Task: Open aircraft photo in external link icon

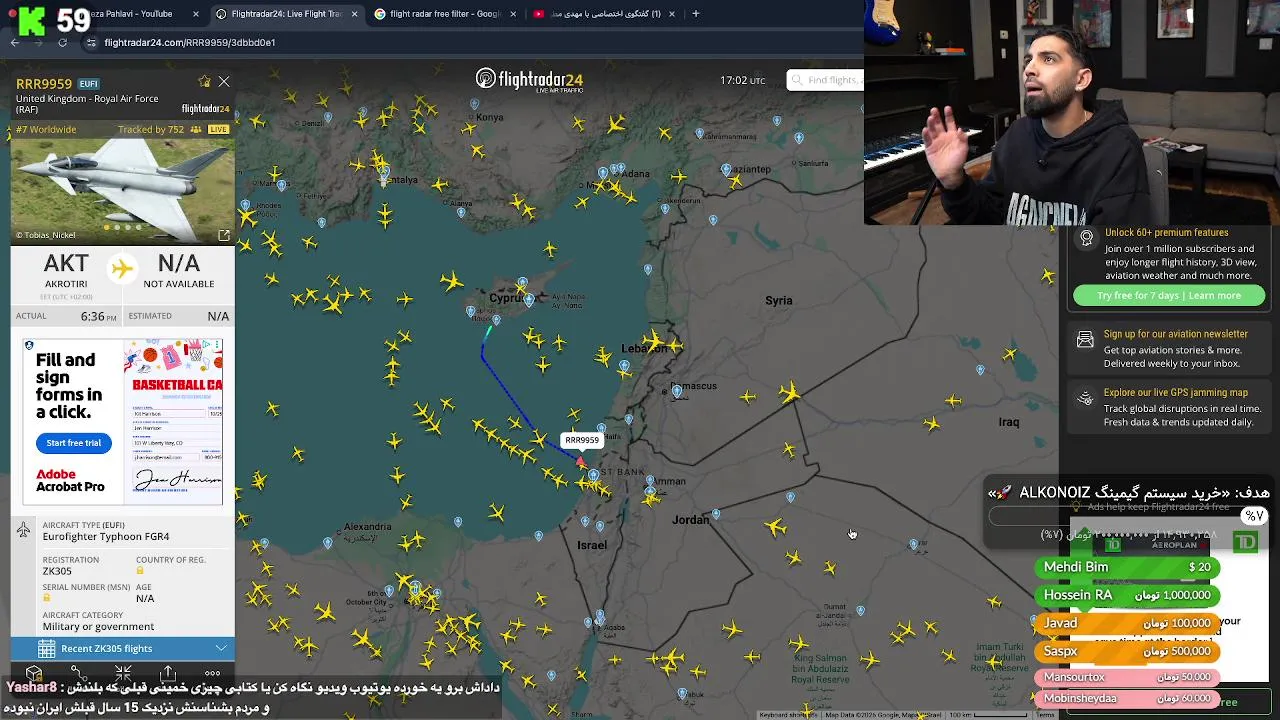Action: tap(224, 235)
